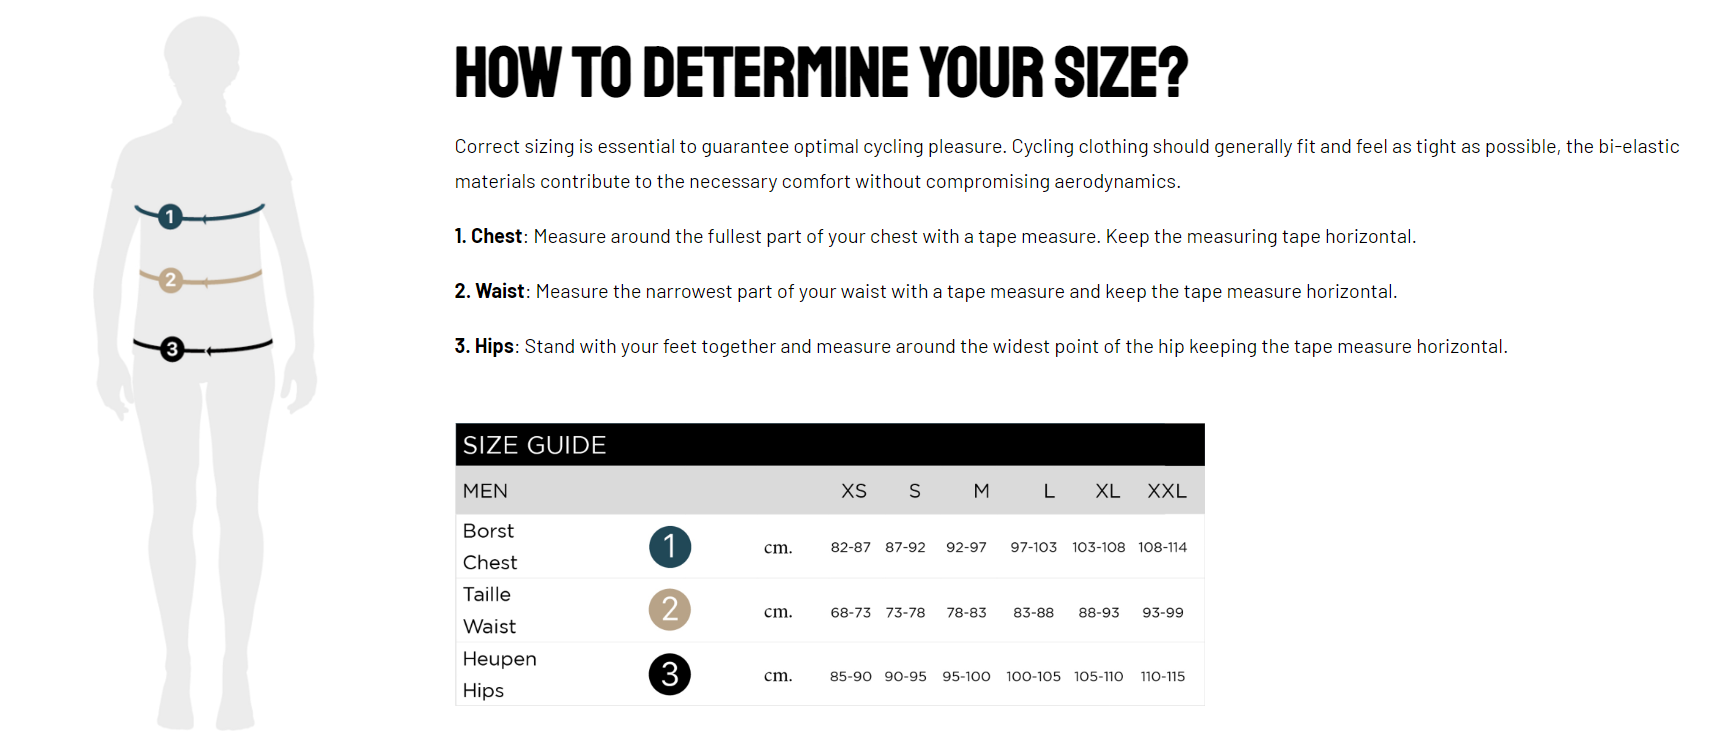Select the tan number 2 circle in the Waist row
1716x752 pixels.
coord(669,610)
